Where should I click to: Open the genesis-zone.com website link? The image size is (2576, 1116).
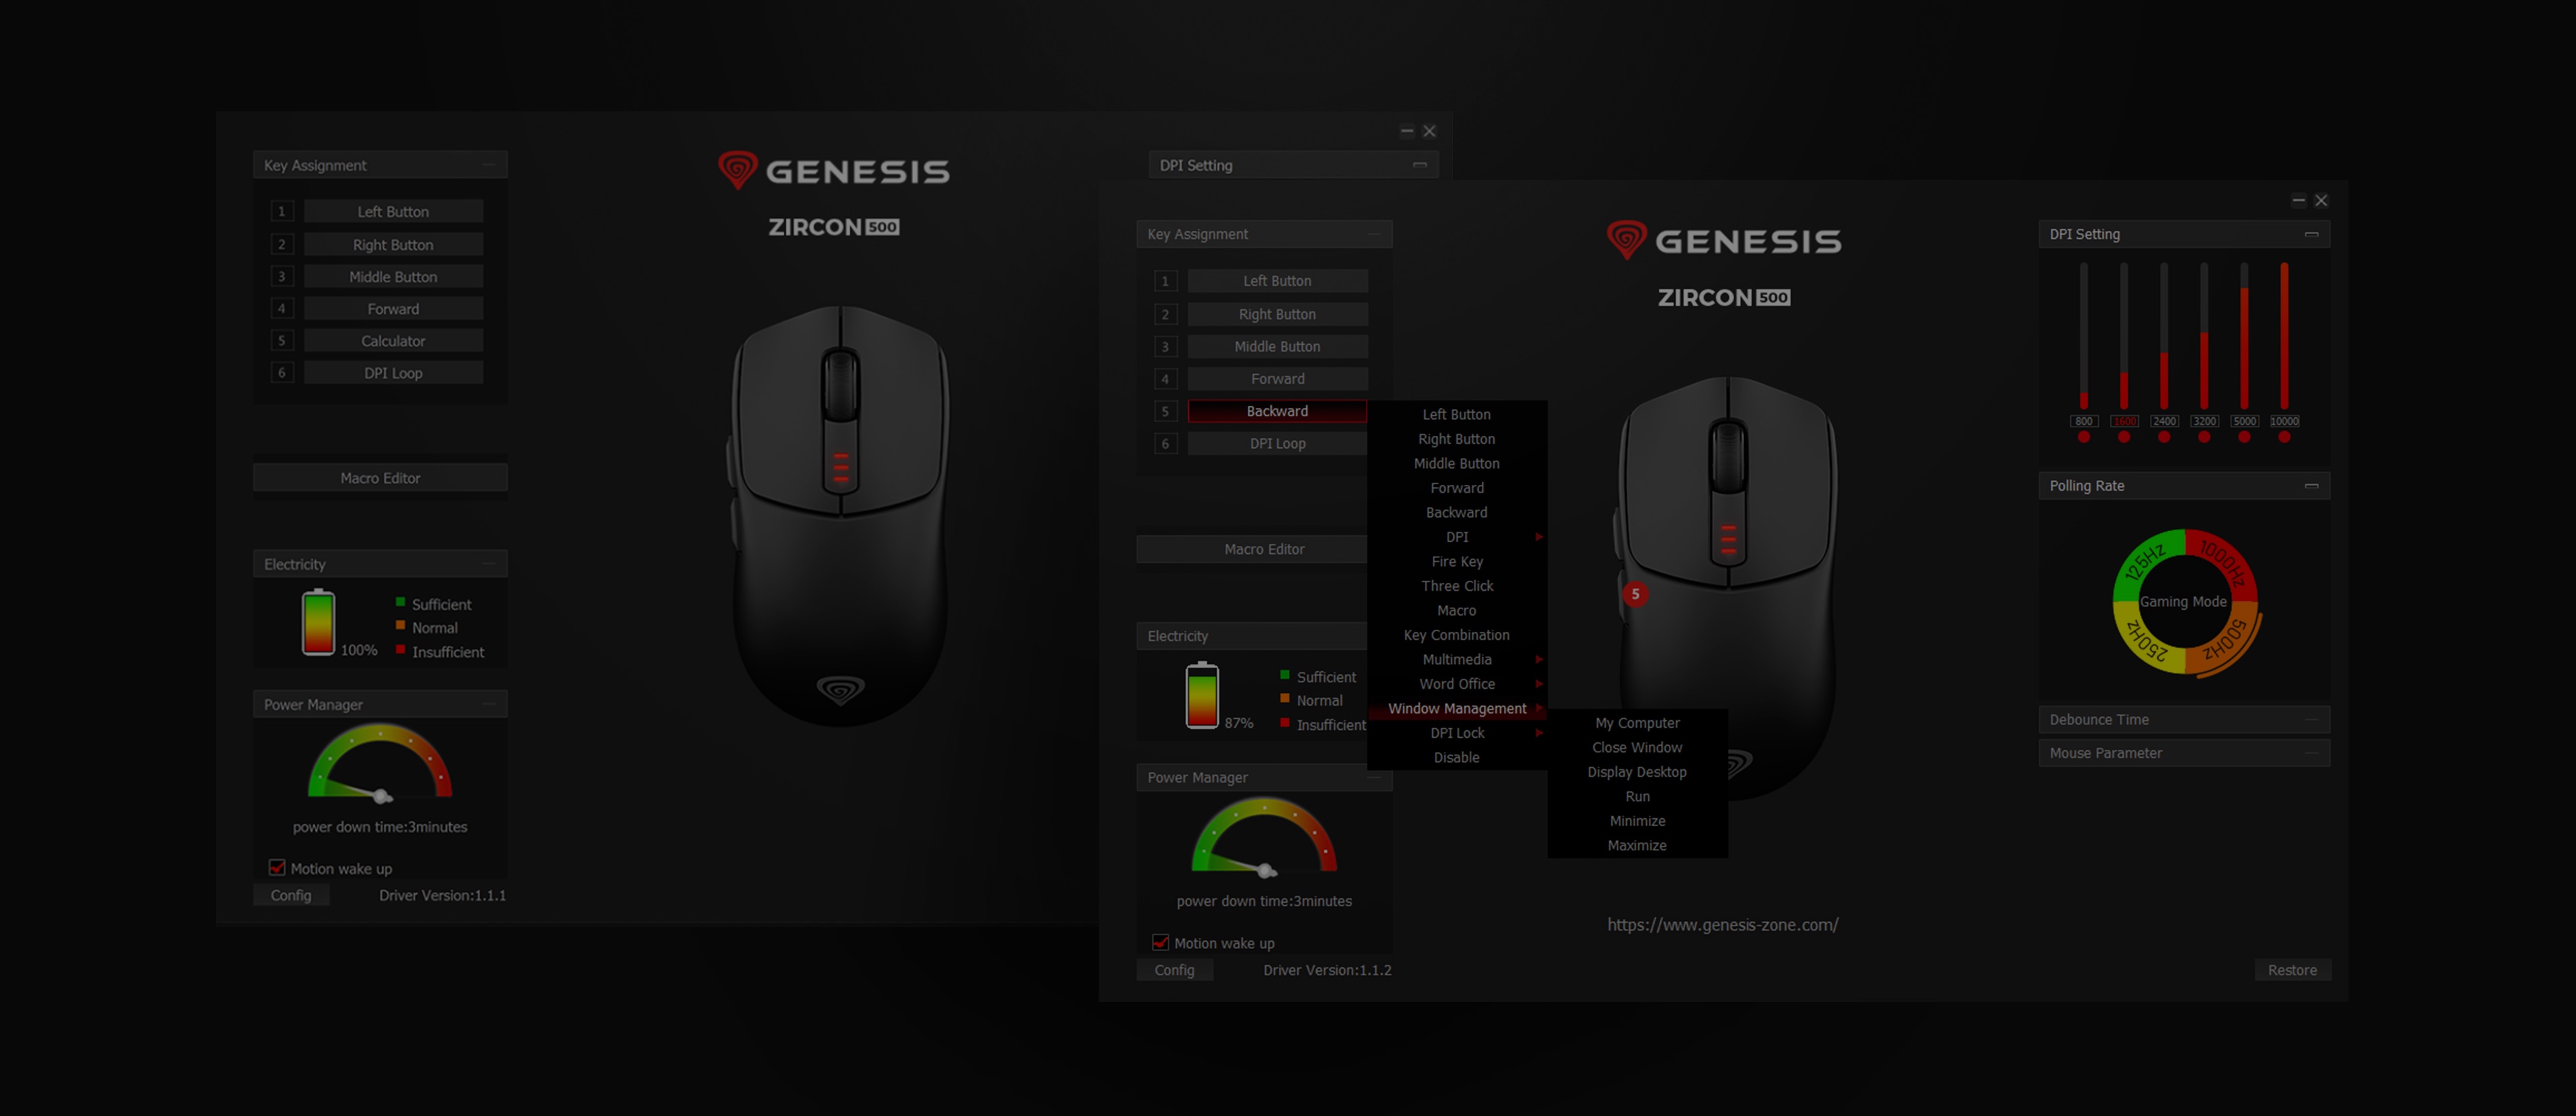(1723, 925)
